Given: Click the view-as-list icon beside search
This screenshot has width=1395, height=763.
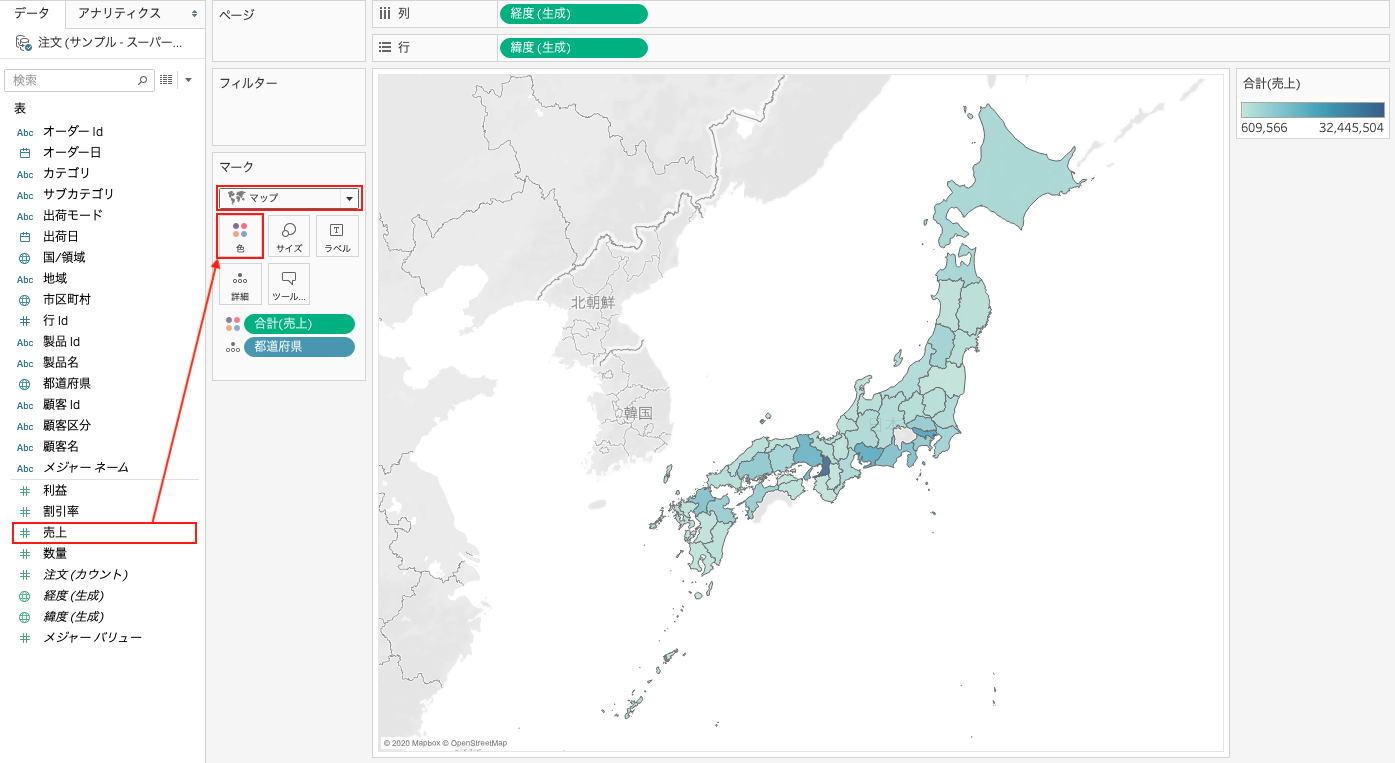Looking at the screenshot, I should point(166,80).
